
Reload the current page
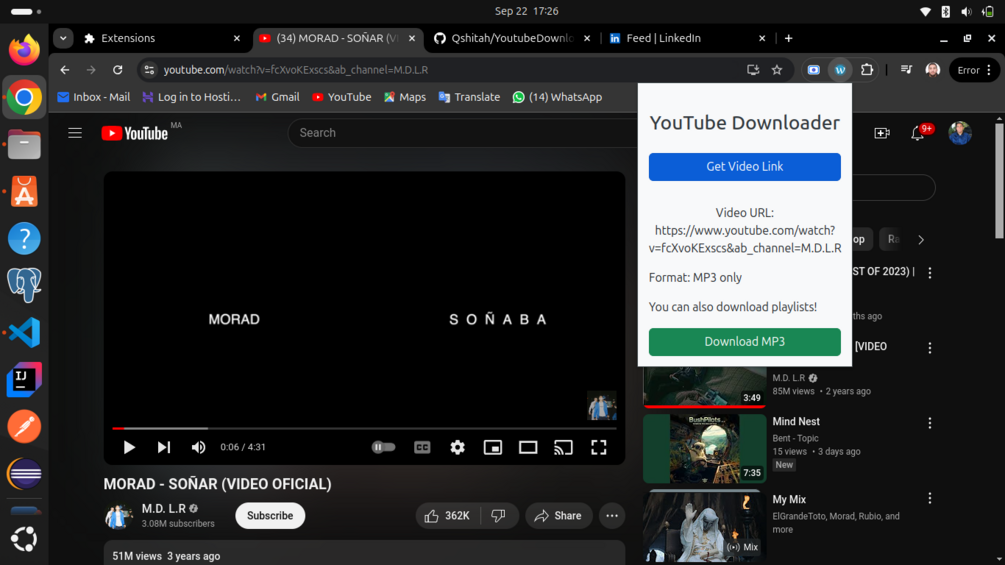(117, 70)
